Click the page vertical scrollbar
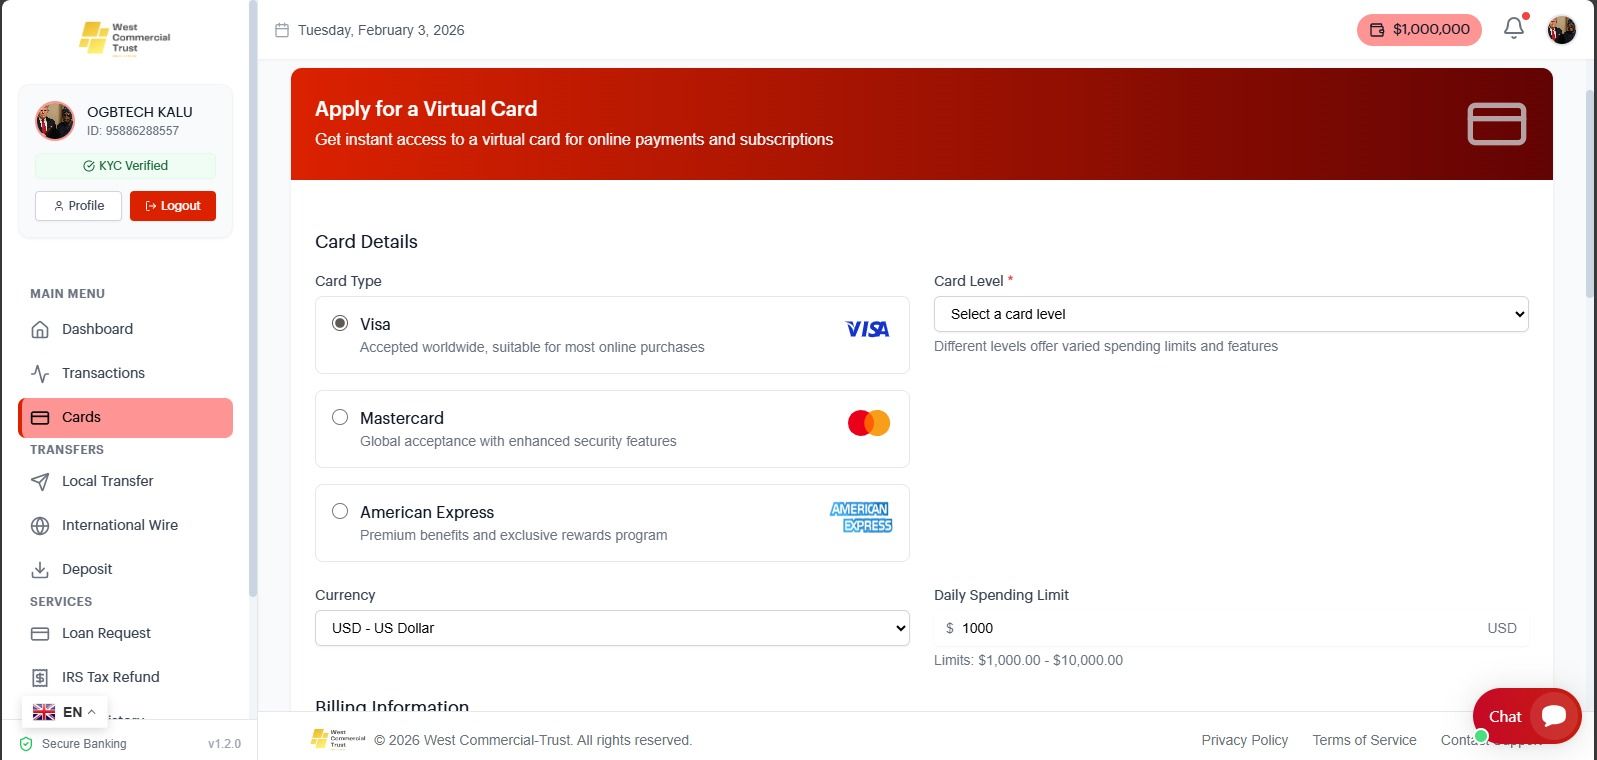Viewport: 1597px width, 760px height. (x=1591, y=193)
